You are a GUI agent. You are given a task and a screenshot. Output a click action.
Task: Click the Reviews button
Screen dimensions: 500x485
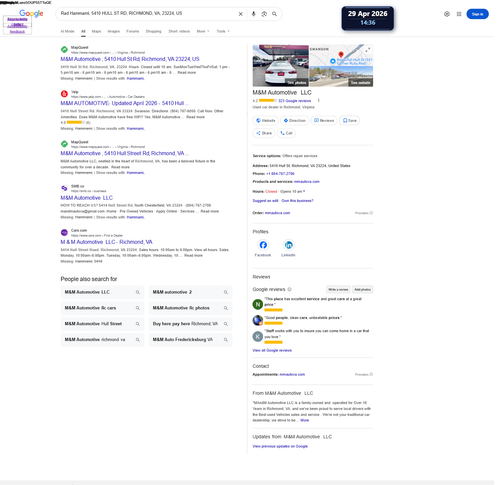(x=324, y=121)
